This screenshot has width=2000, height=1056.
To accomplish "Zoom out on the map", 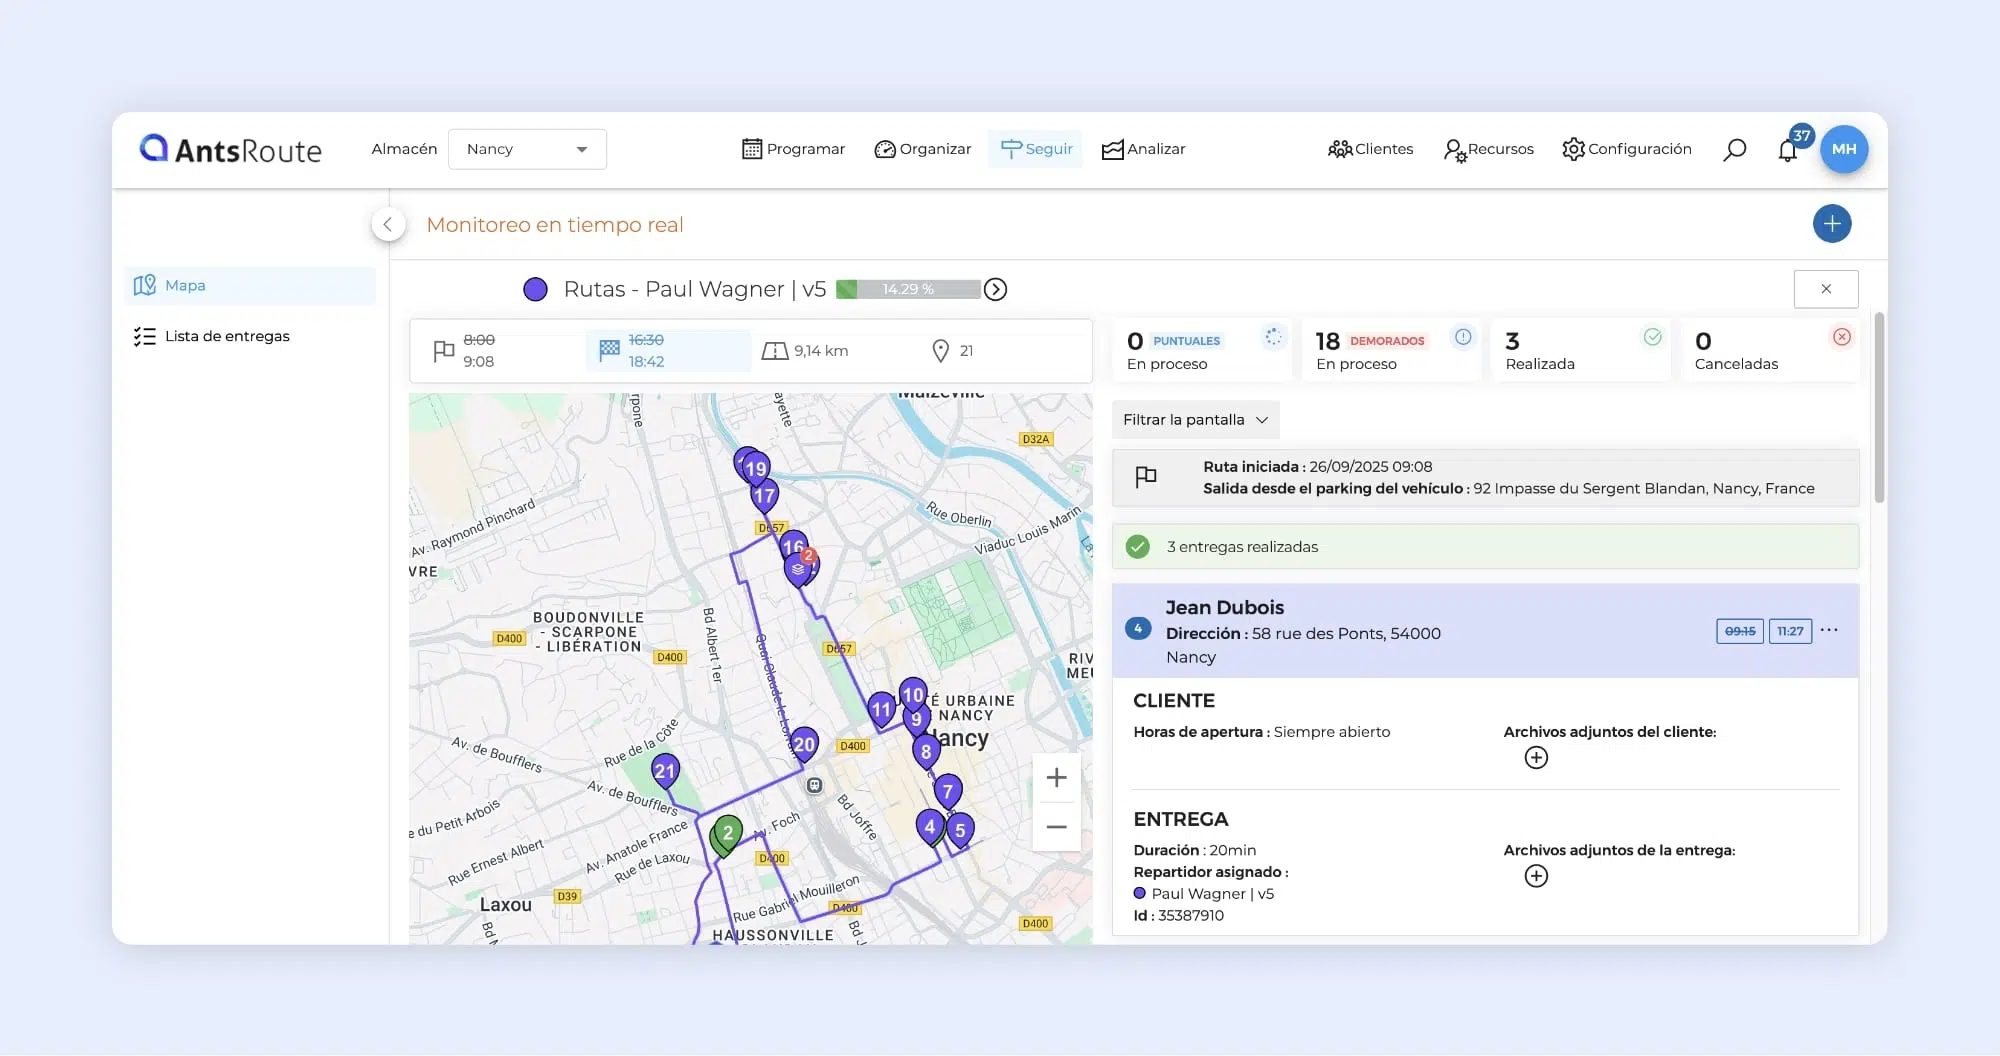I will pyautogui.click(x=1056, y=827).
